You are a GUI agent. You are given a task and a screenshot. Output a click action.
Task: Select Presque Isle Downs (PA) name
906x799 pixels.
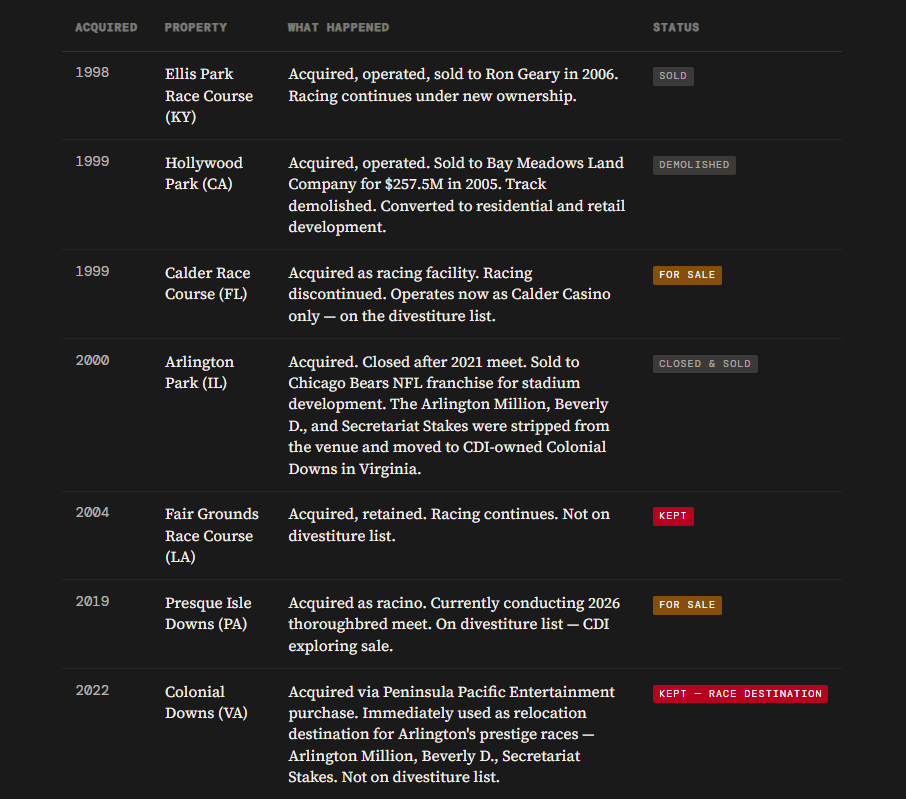tap(208, 614)
